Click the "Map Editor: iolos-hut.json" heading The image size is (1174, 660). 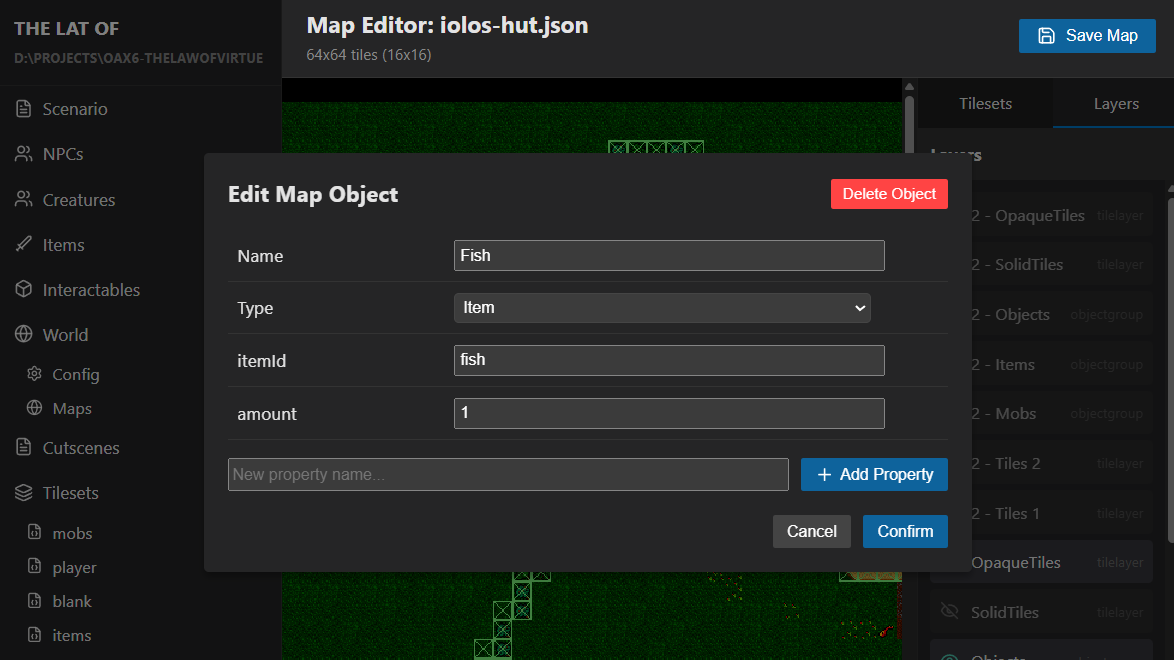tap(447, 25)
